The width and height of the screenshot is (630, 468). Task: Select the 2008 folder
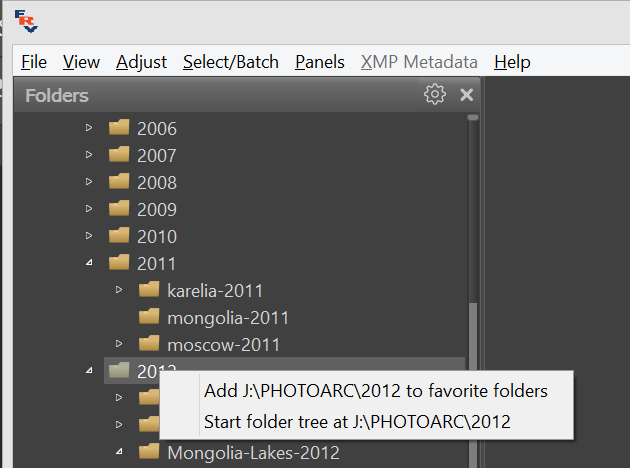pyautogui.click(x=156, y=182)
